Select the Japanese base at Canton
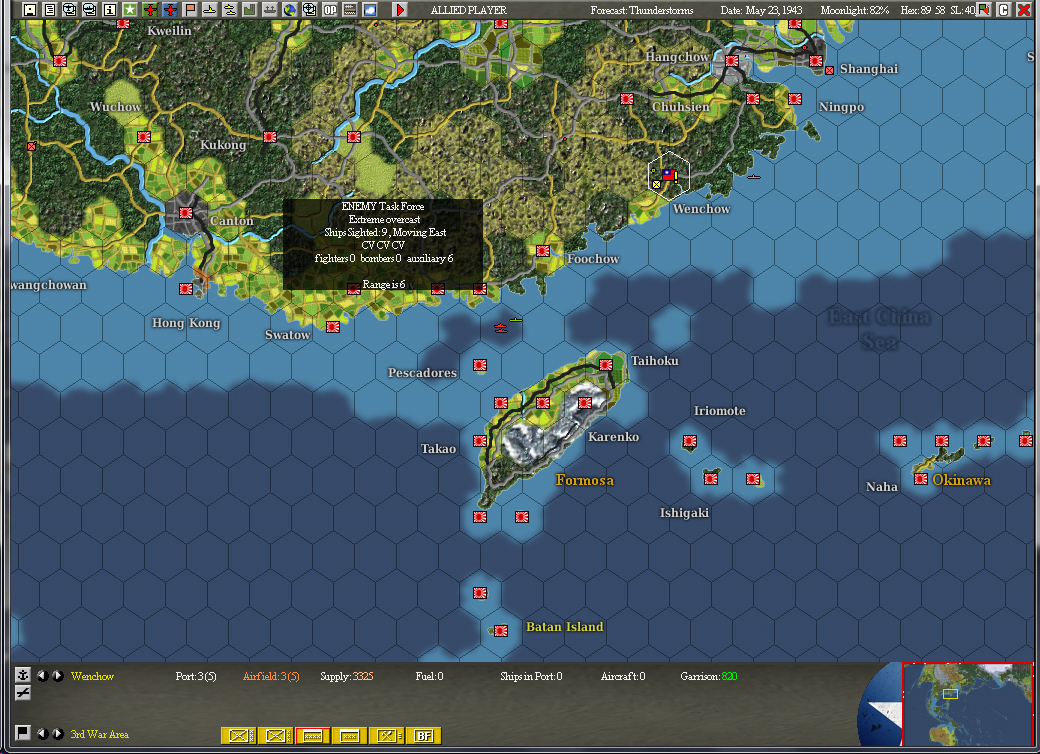The image size is (1040, 754). click(186, 213)
